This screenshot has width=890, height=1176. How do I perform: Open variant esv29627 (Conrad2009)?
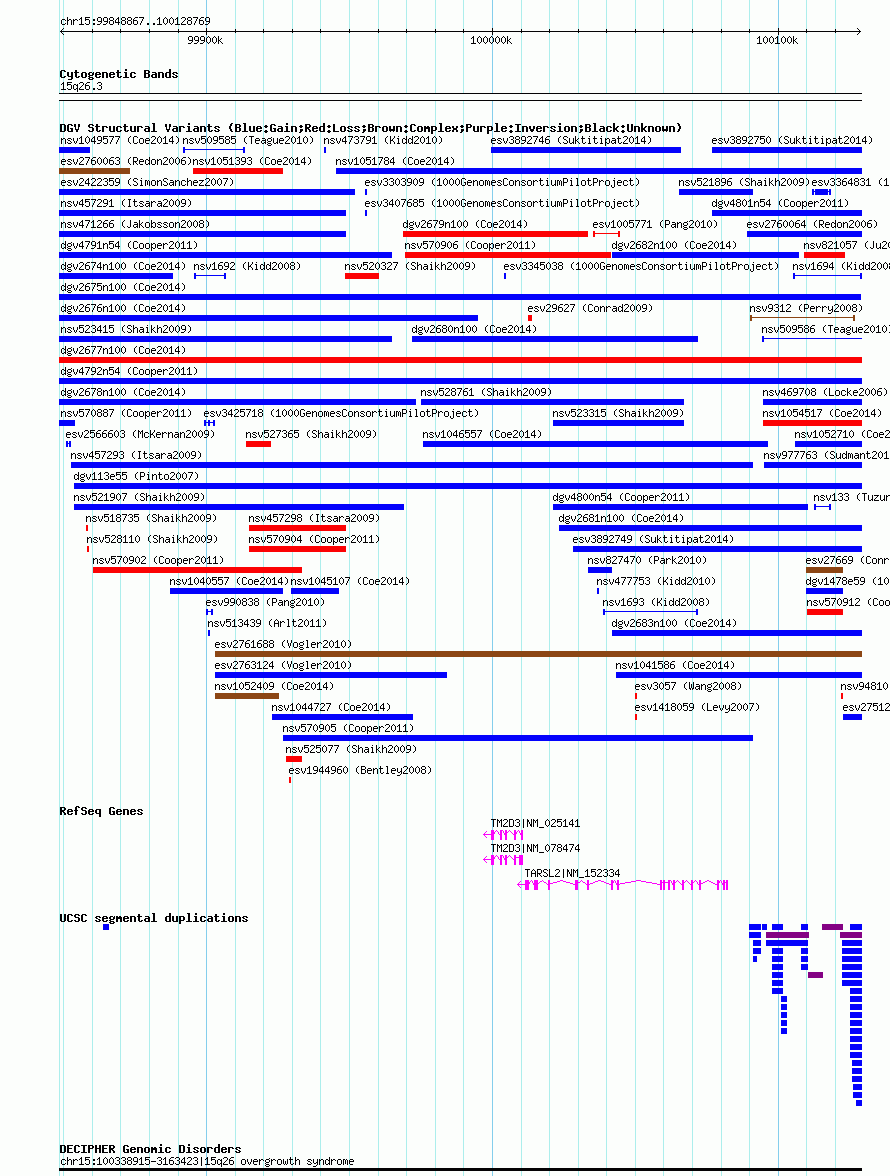click(530, 318)
